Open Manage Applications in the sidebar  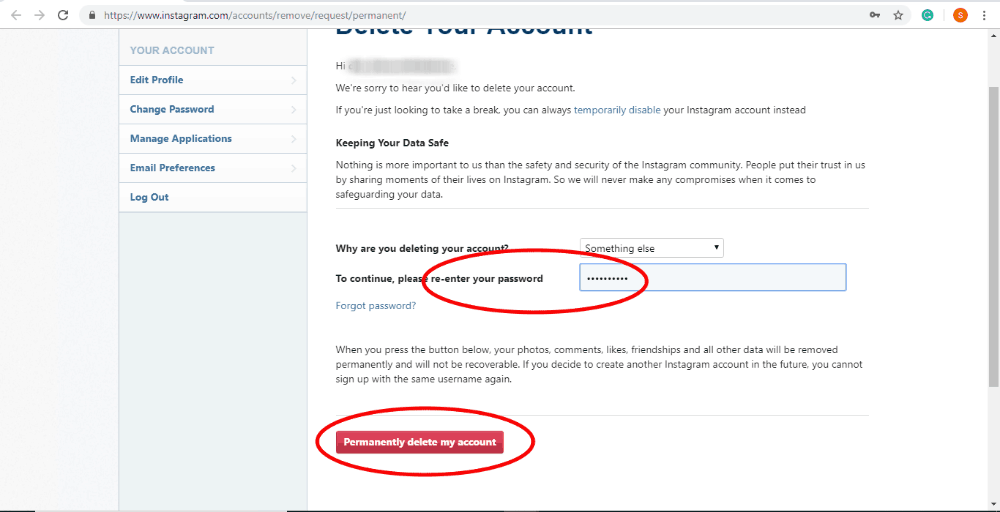pos(212,139)
